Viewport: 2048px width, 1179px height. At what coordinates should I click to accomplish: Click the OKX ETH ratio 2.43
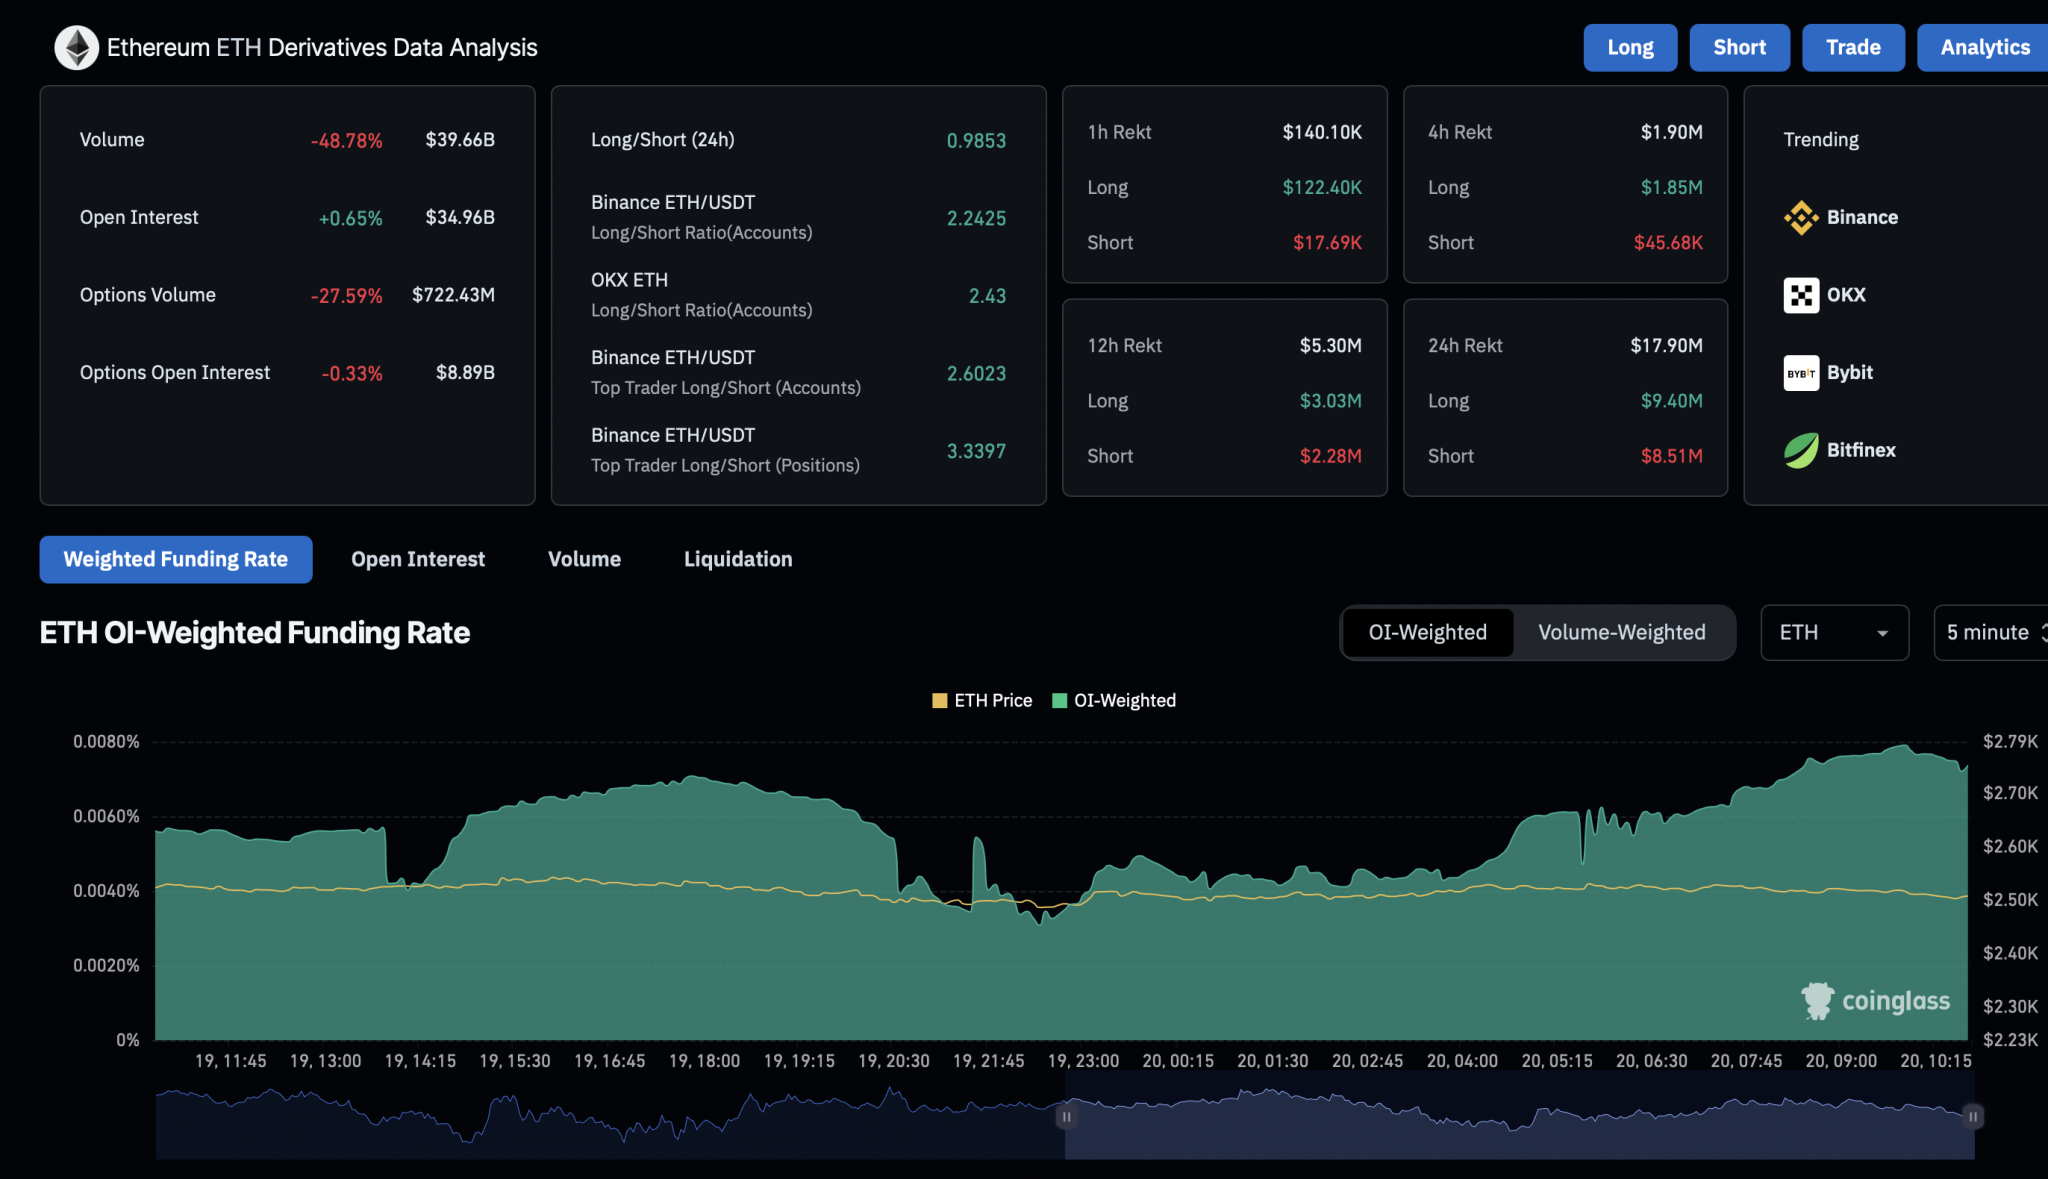click(x=987, y=296)
